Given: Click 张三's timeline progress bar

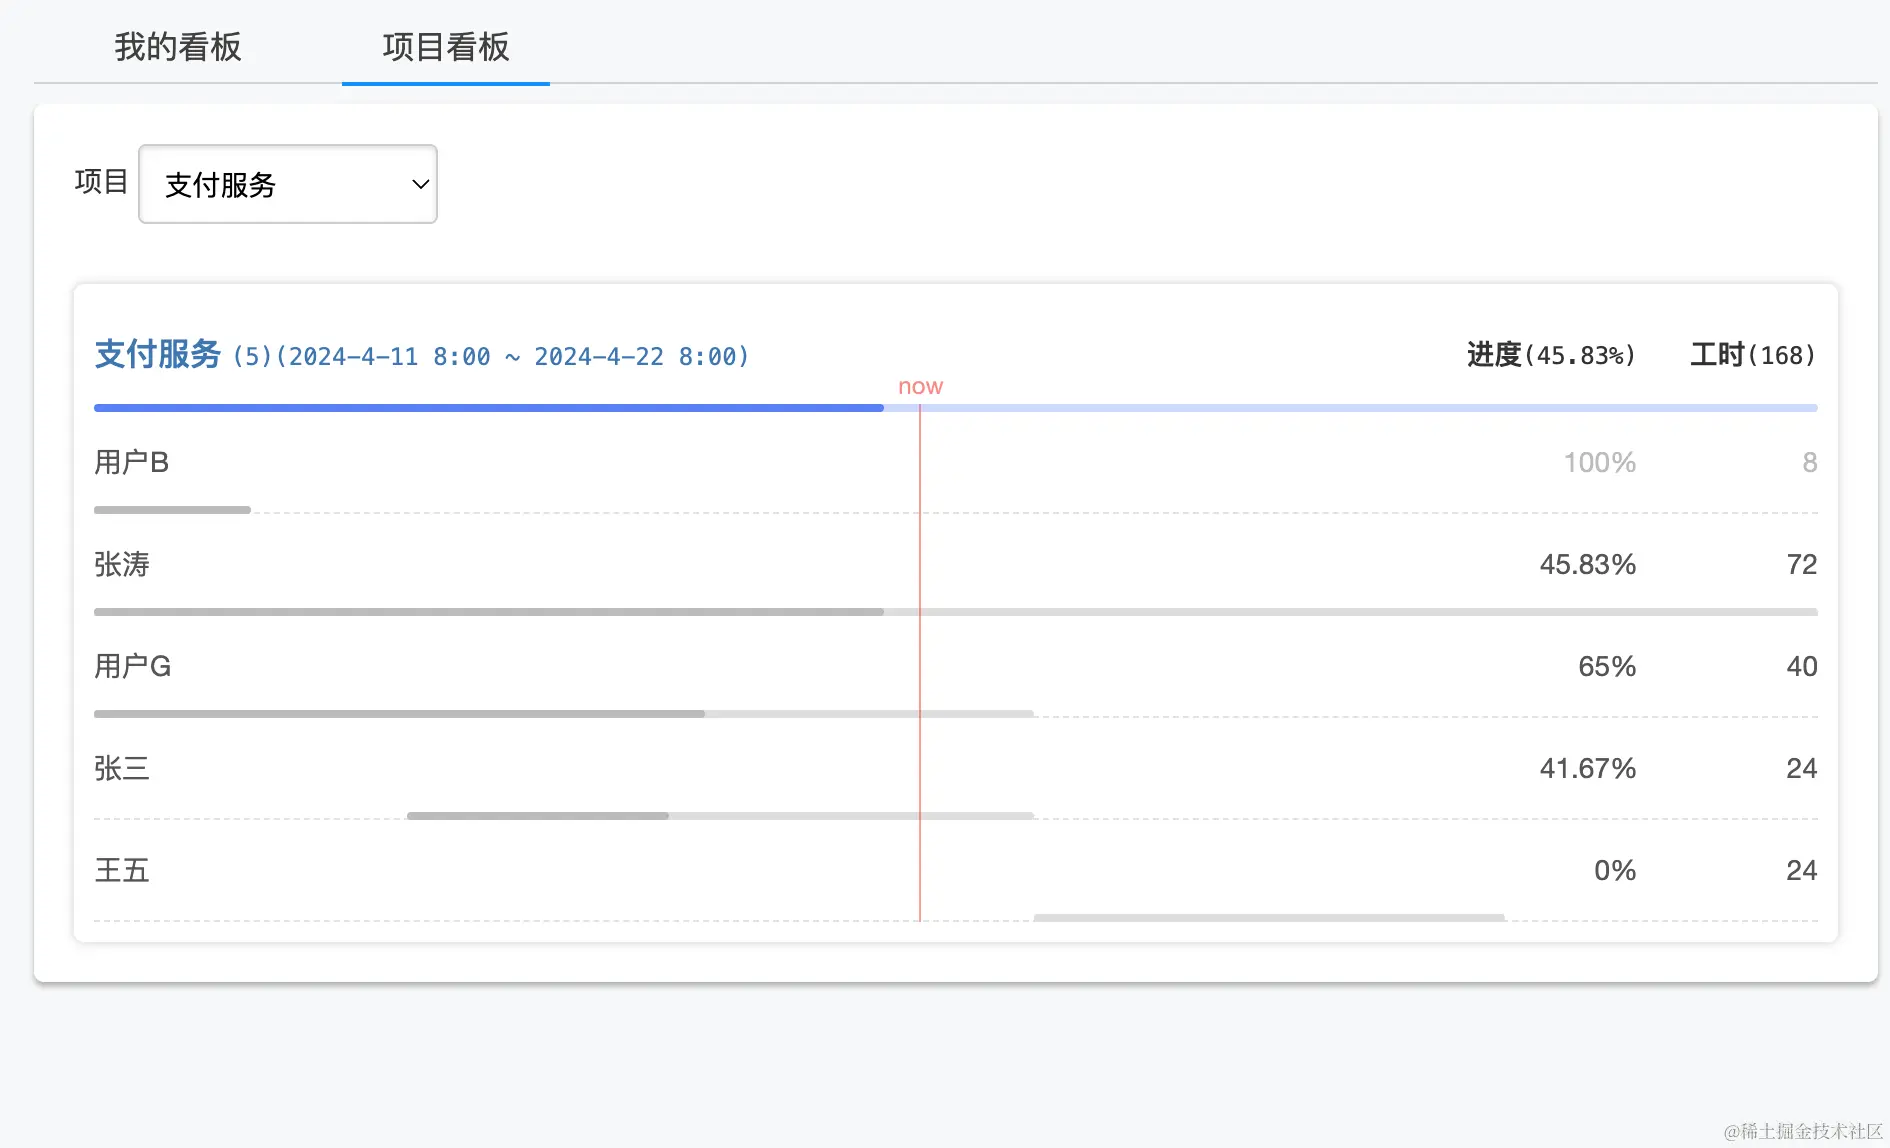Looking at the screenshot, I should coord(720,816).
